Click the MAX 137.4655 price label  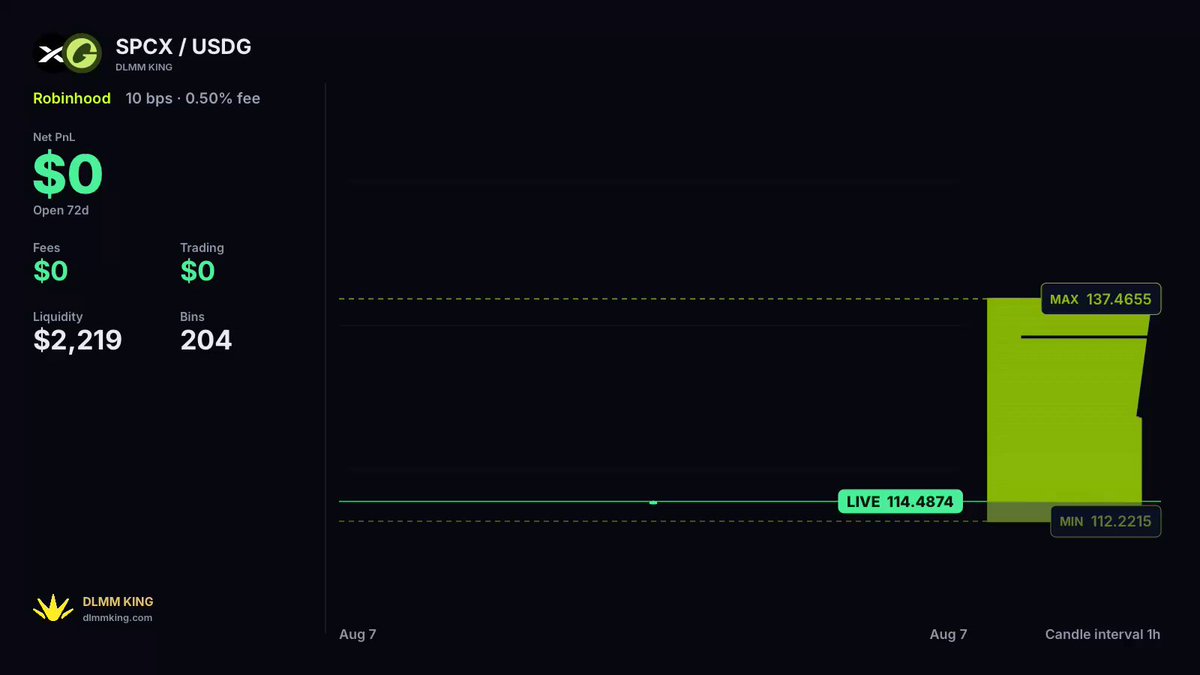pos(1101,299)
